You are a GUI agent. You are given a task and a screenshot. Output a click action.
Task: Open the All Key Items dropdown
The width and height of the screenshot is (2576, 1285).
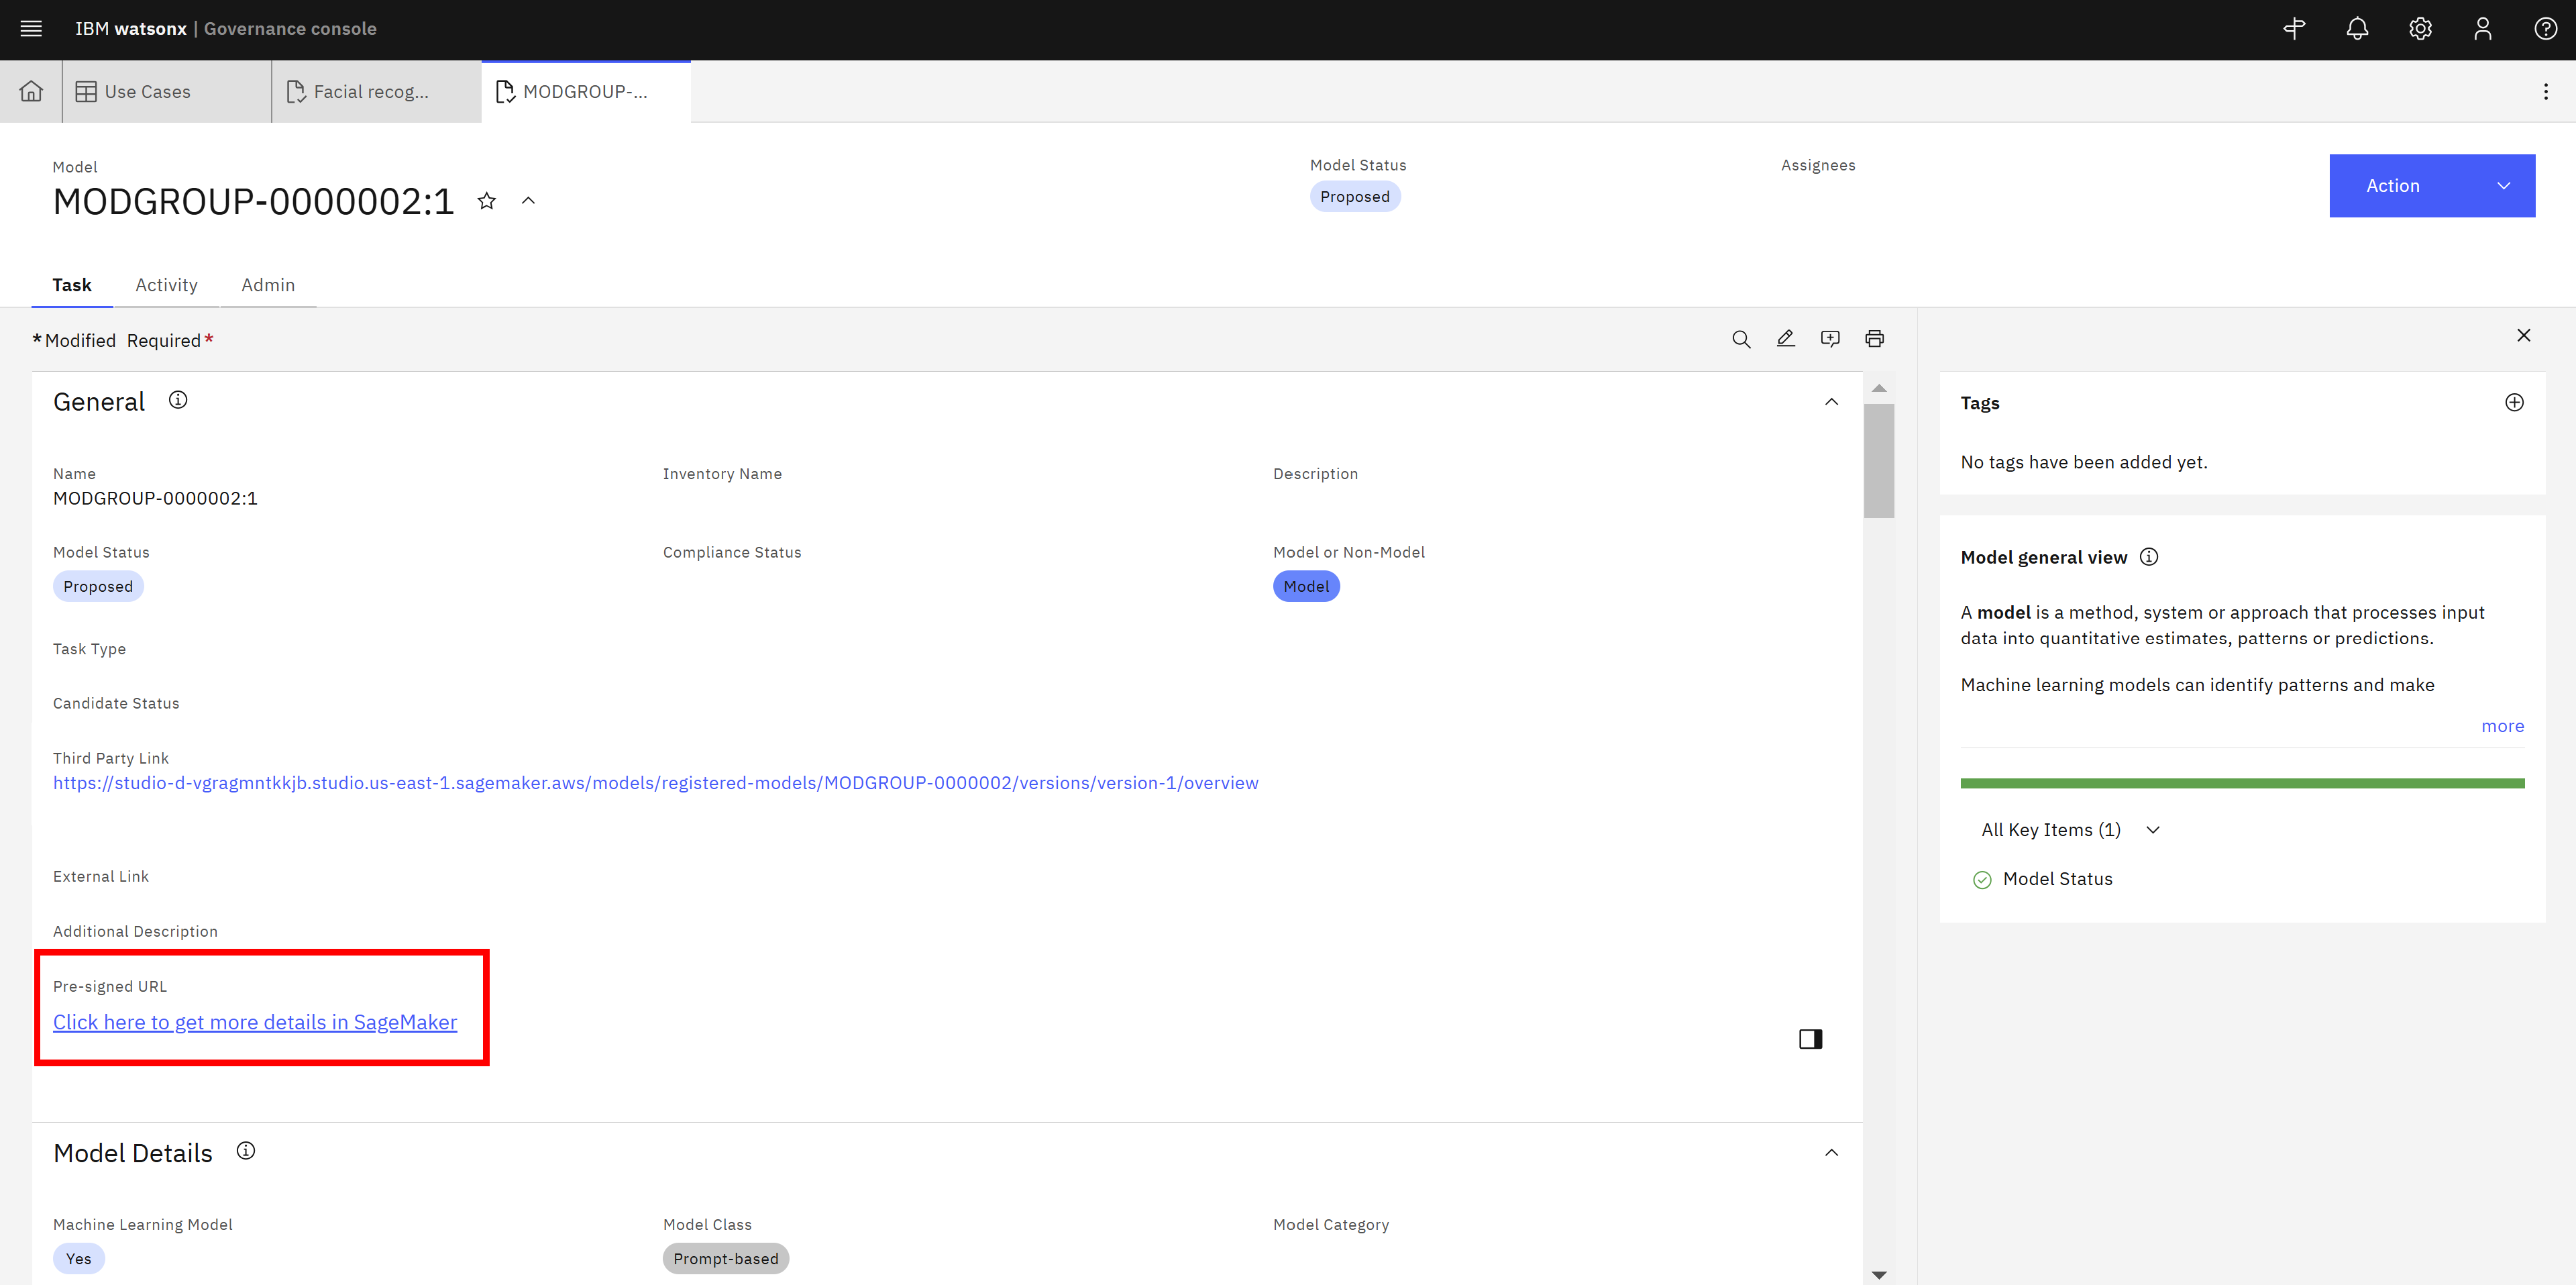click(2153, 829)
